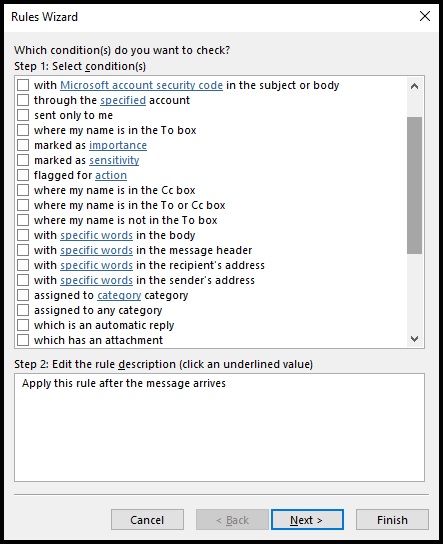Enable 'which has an attachment' checkbox
This screenshot has height=544, width=443.
coord(23,340)
